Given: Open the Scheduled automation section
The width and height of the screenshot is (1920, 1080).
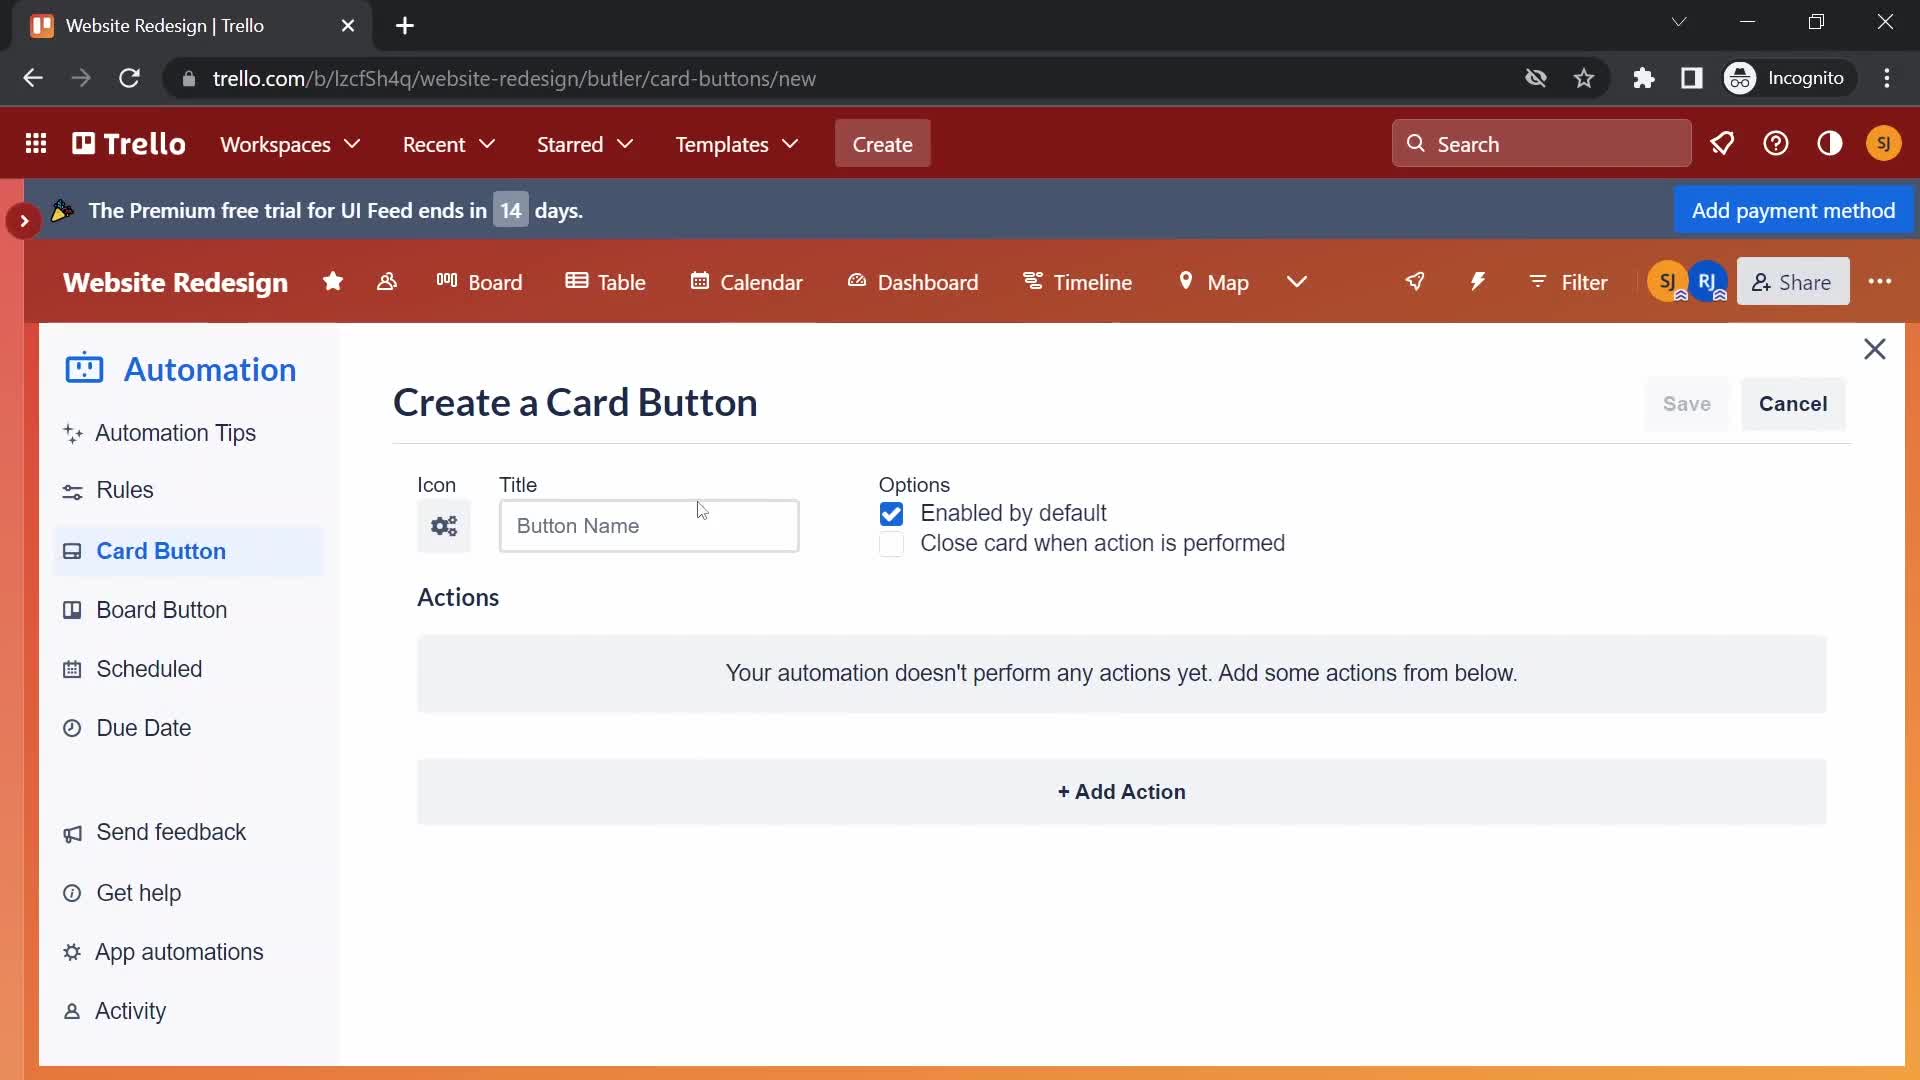Looking at the screenshot, I should point(149,669).
